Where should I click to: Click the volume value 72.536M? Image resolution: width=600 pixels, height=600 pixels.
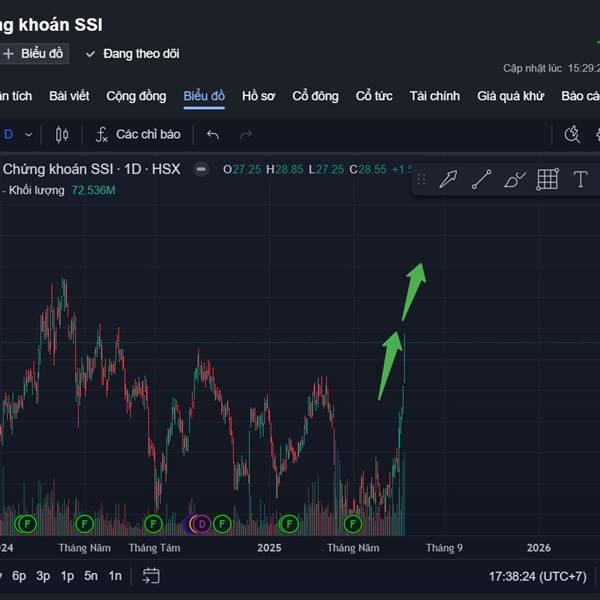[x=93, y=190]
